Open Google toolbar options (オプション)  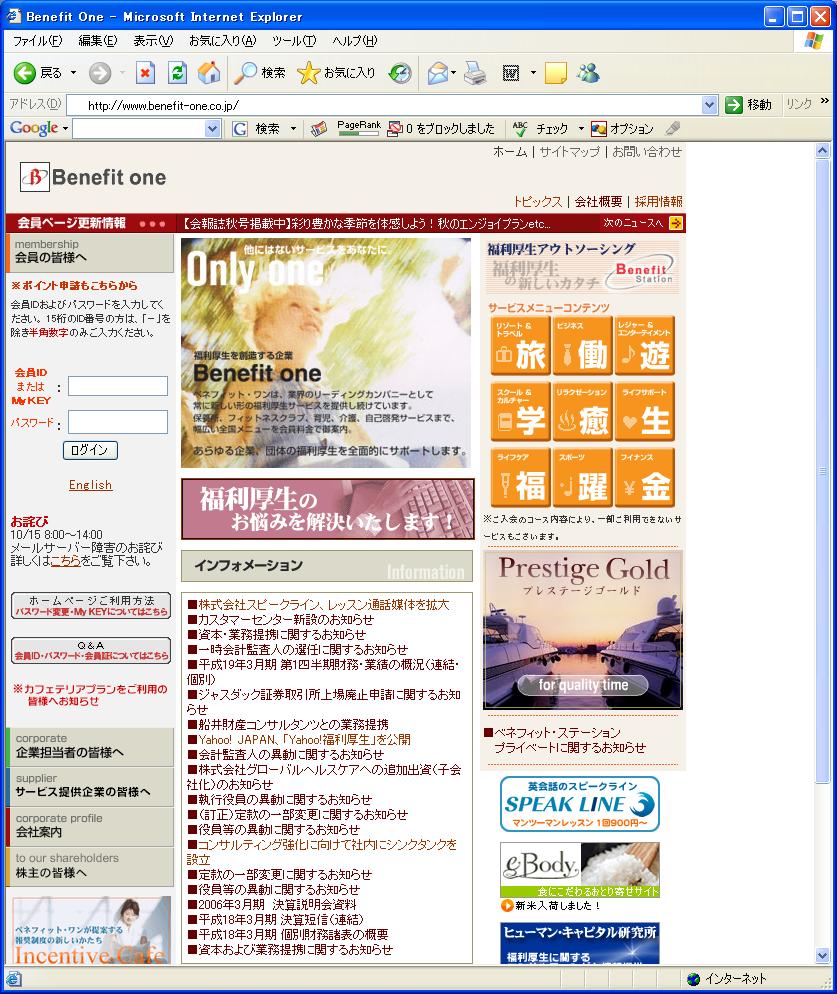click(x=622, y=129)
